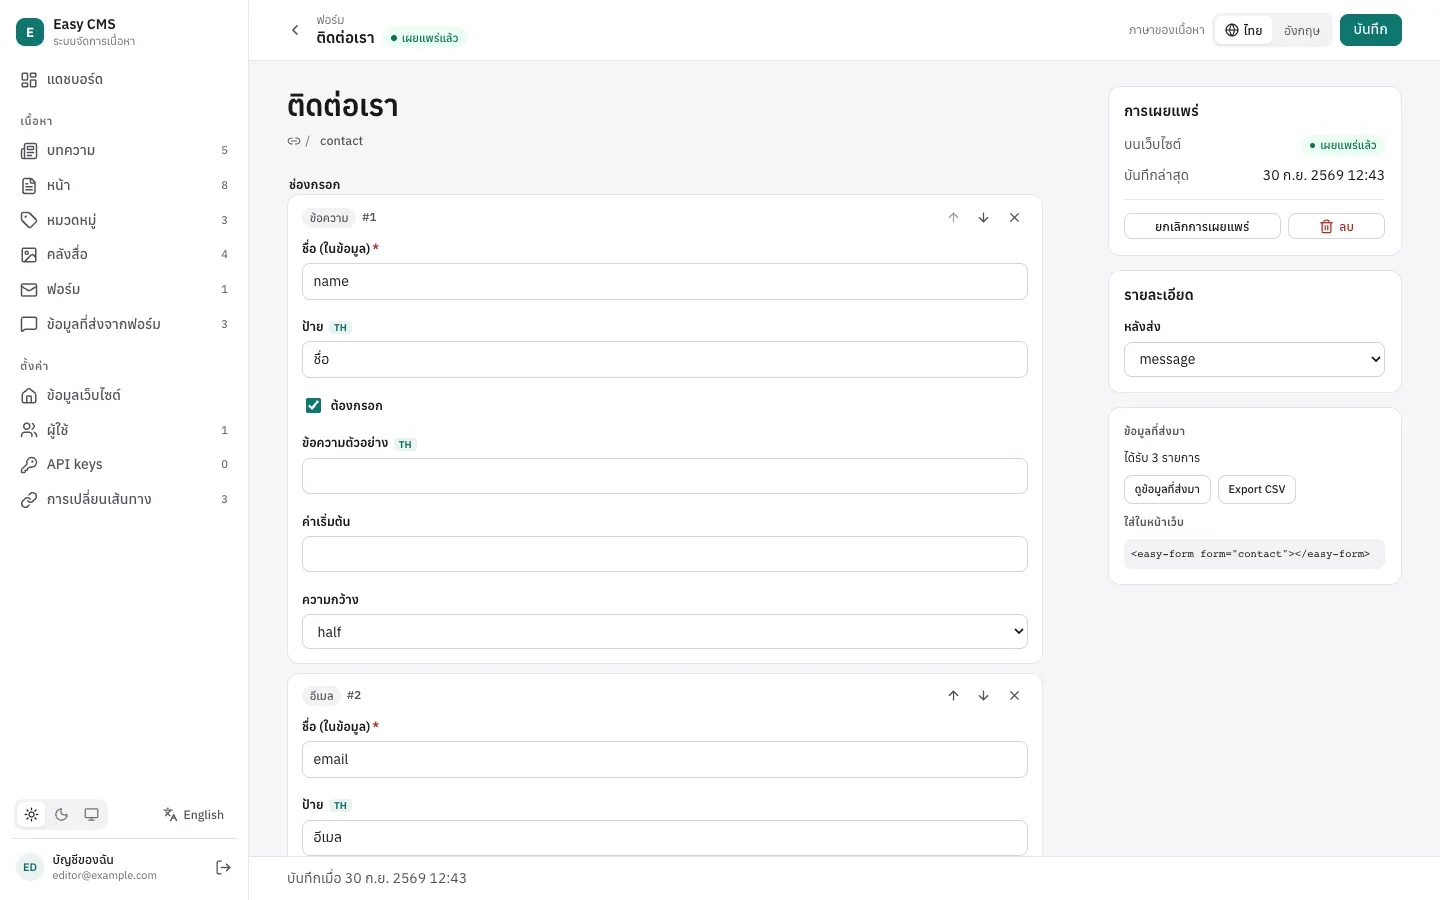The image size is (1440, 900).
Task: Click the slug link icon beside contact
Action: click(294, 141)
